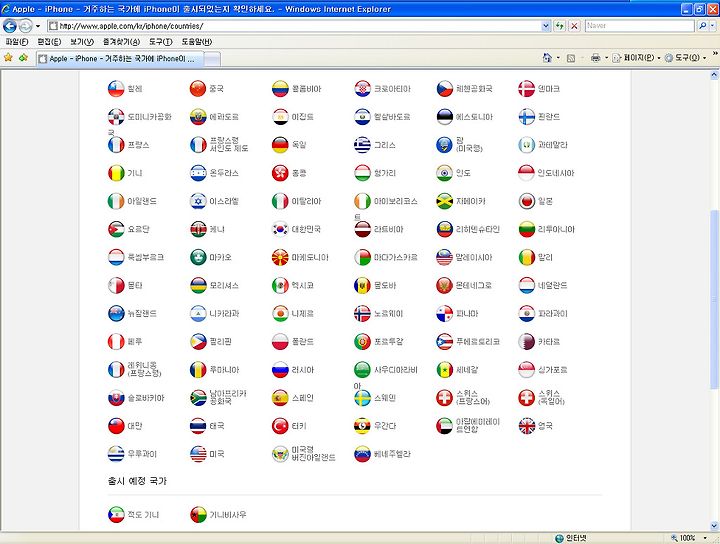
Task: Choose the United Kingdom flag icon
Action: point(526,426)
